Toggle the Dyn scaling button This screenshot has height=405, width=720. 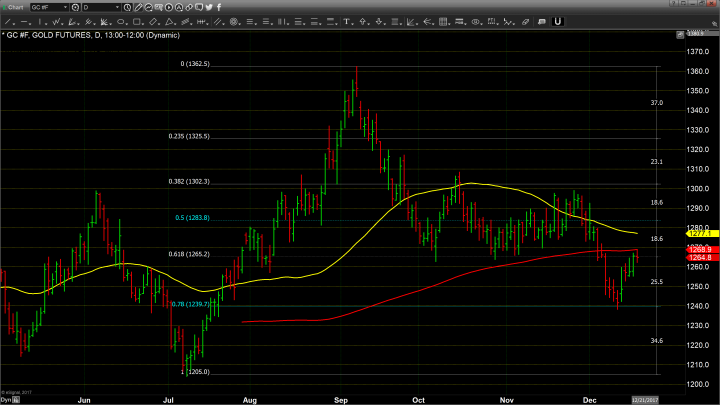pyautogui.click(x=6, y=399)
